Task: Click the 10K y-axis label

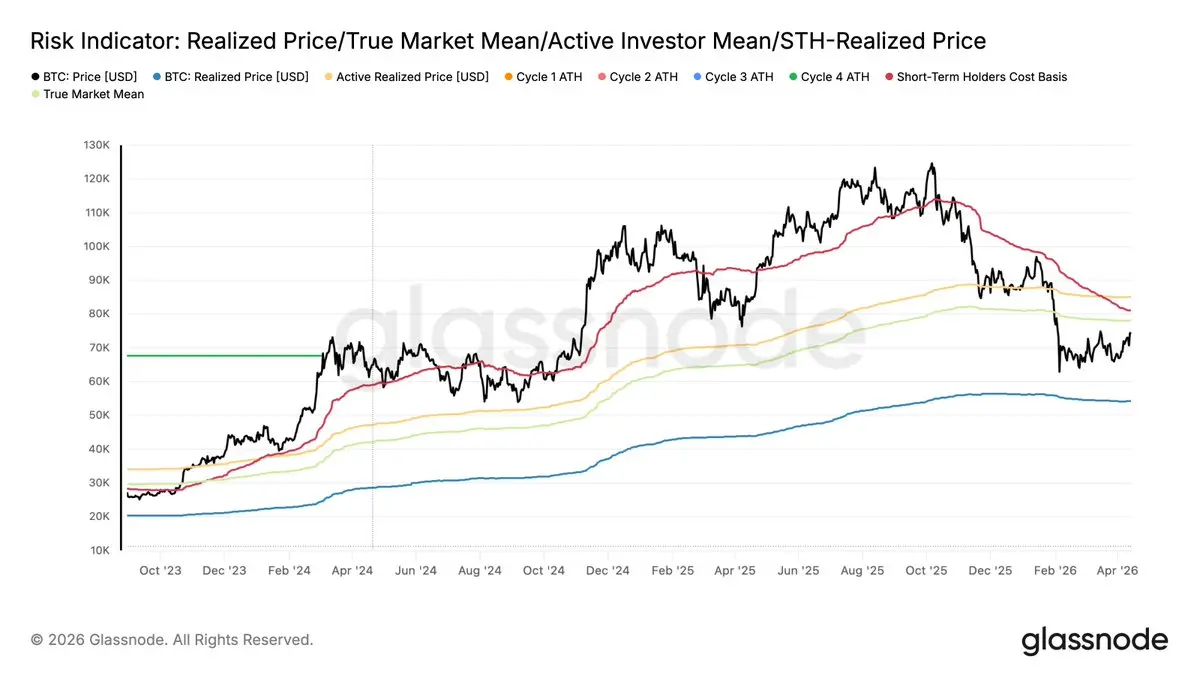Action: [98, 550]
